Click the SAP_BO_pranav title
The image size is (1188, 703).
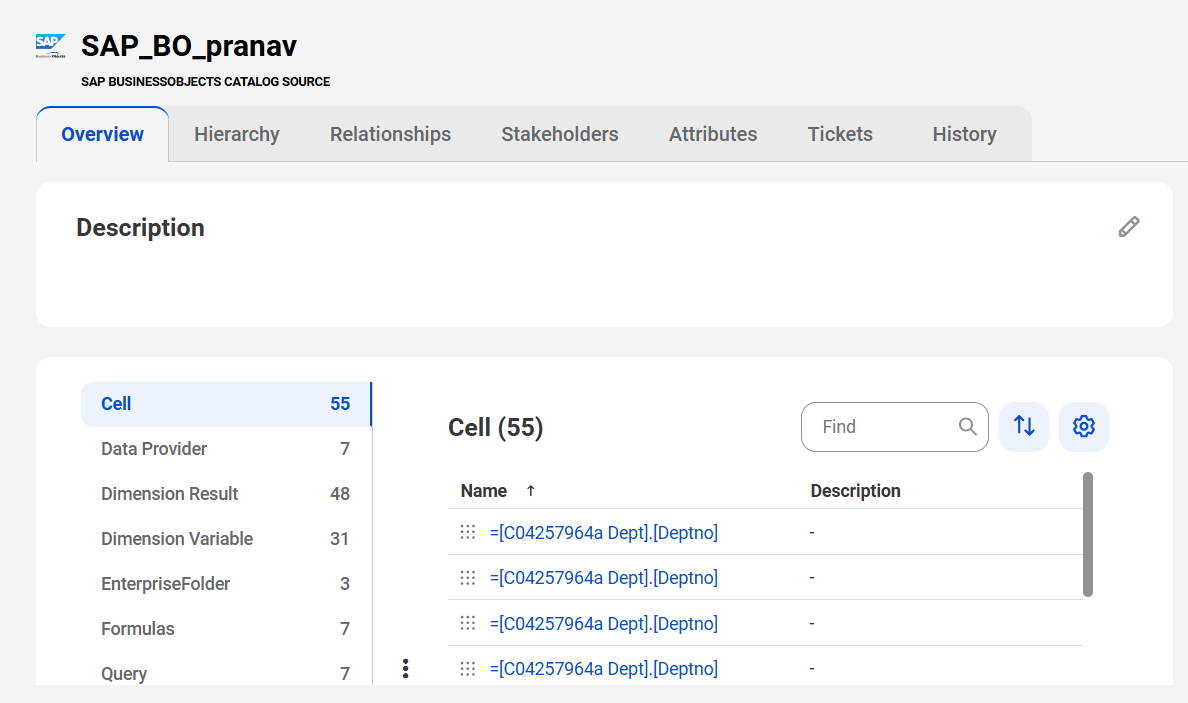coord(189,46)
